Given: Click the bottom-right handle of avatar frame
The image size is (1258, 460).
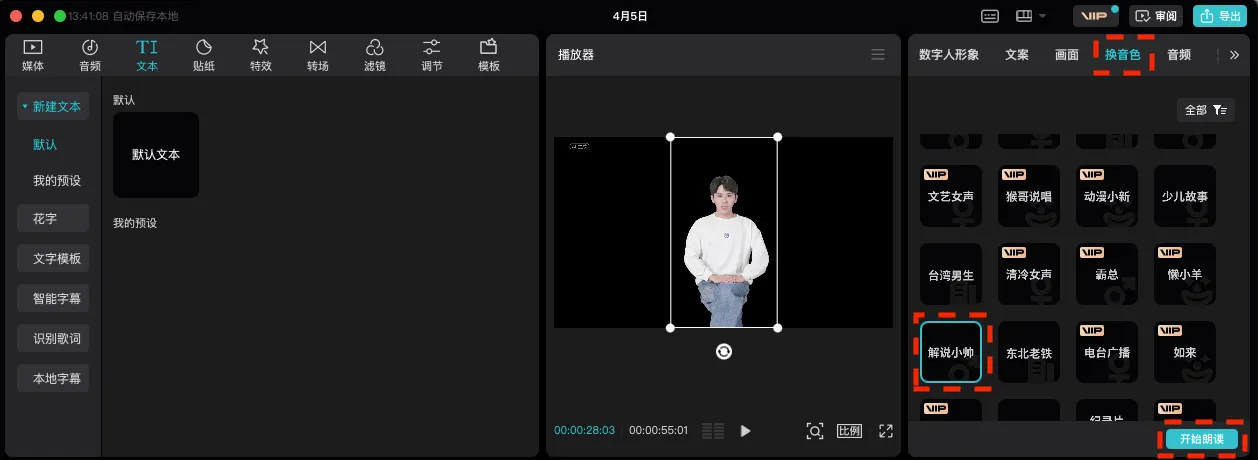Looking at the screenshot, I should [x=778, y=328].
